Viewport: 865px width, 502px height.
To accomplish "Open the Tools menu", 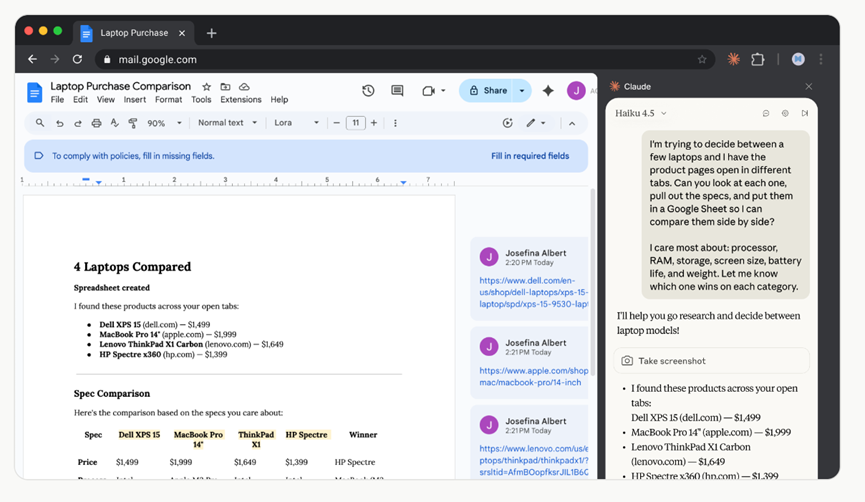I will pyautogui.click(x=201, y=100).
